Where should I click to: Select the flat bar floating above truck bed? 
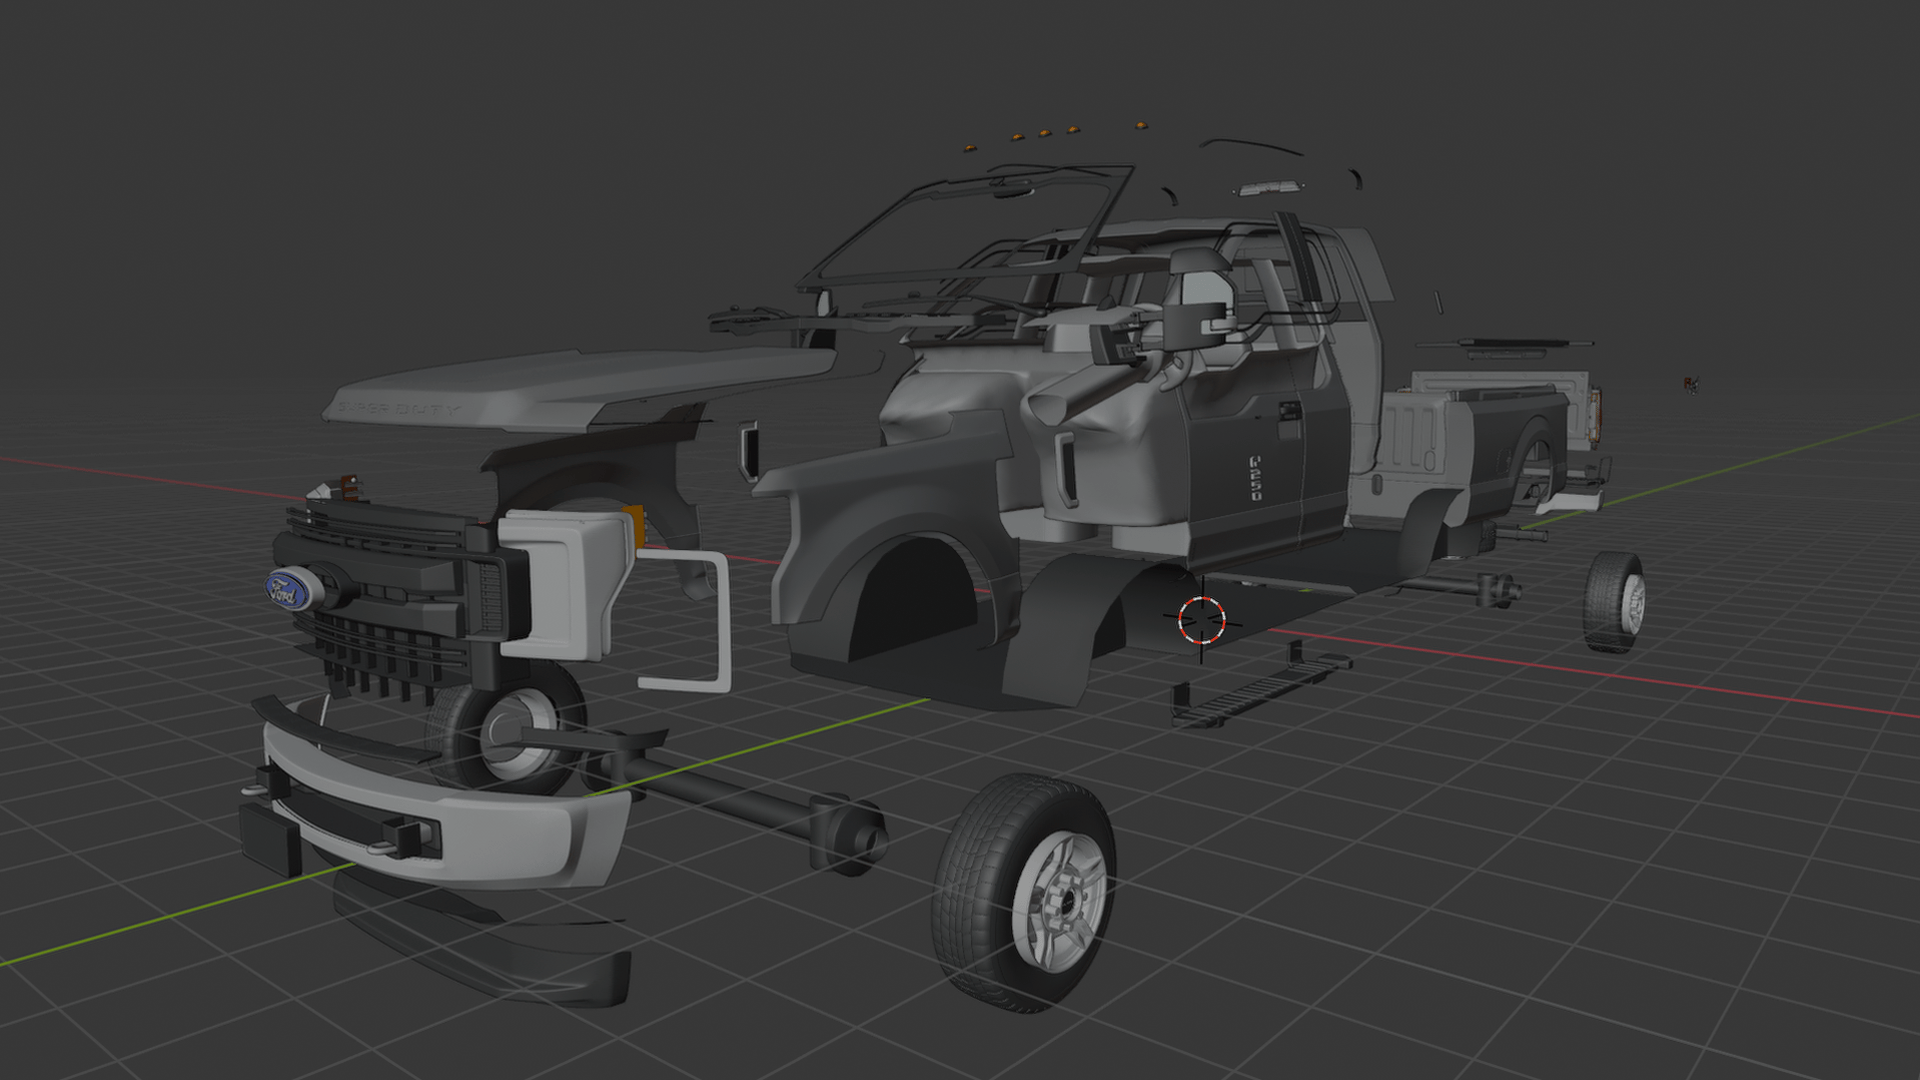[x=1506, y=345]
